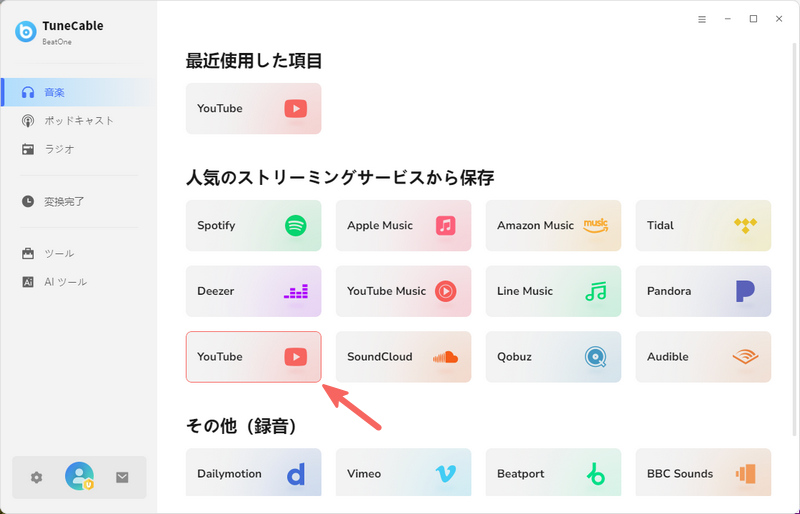Screen dimensions: 800x514
Task: Click the SoundCloud cloud logo
Action: point(445,357)
